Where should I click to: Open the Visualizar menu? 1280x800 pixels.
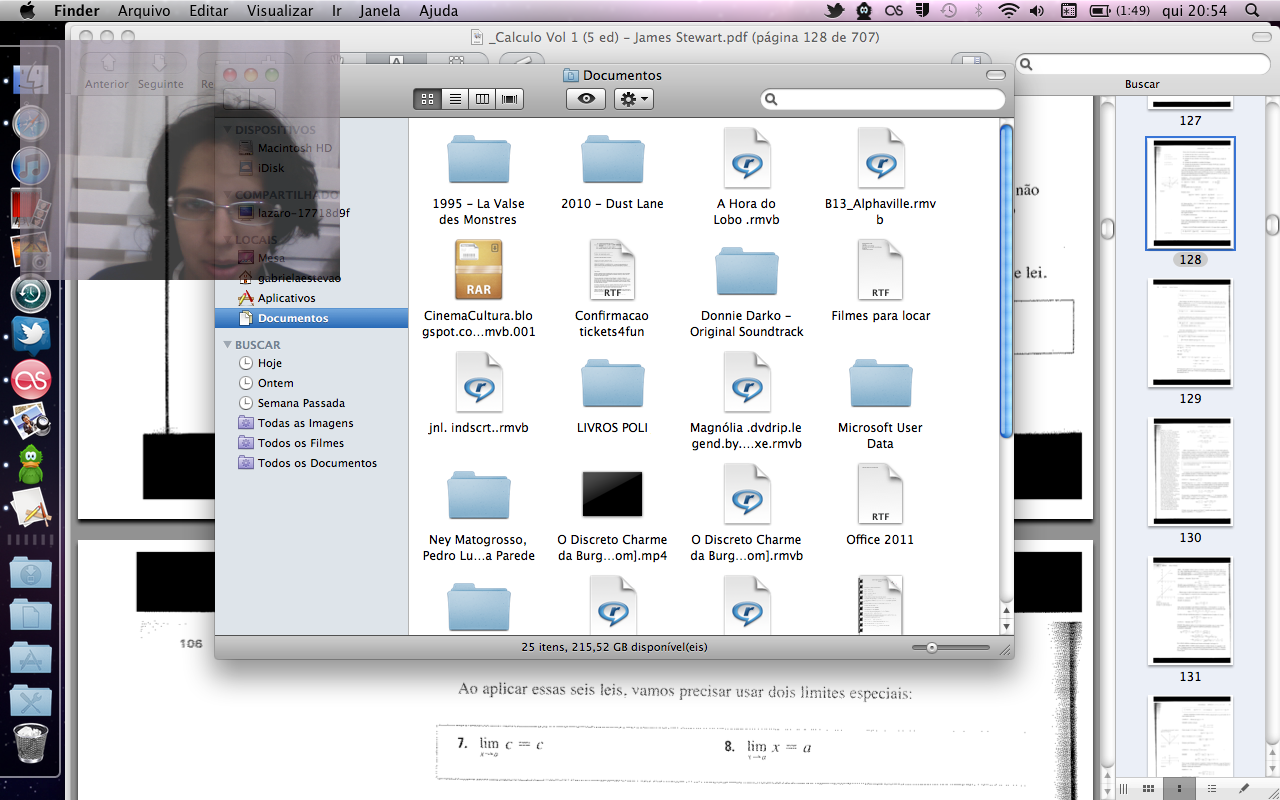coord(280,11)
